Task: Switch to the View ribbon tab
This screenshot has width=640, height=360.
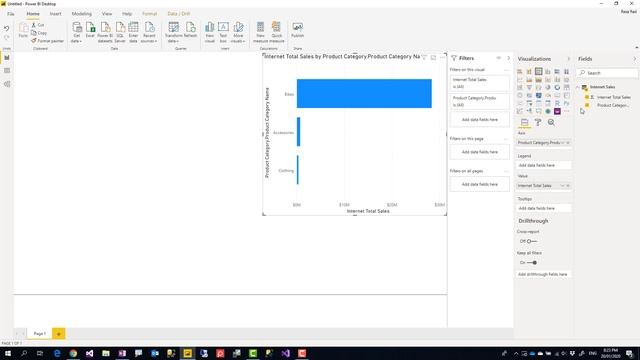Action: 107,14
